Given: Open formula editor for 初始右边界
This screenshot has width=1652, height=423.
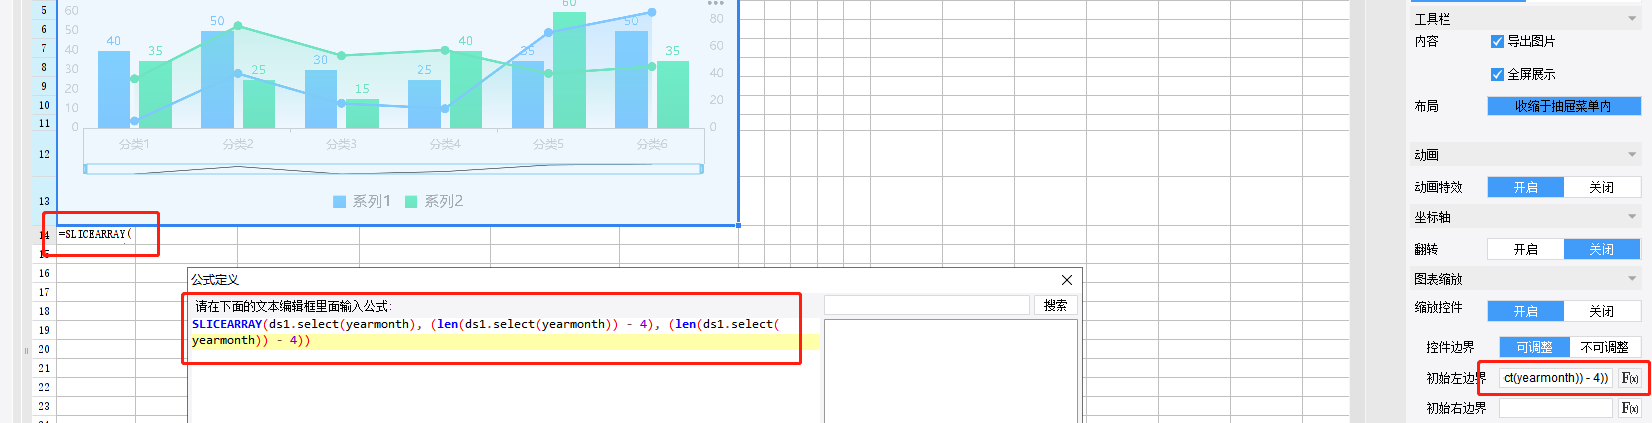Looking at the screenshot, I should [x=1629, y=408].
